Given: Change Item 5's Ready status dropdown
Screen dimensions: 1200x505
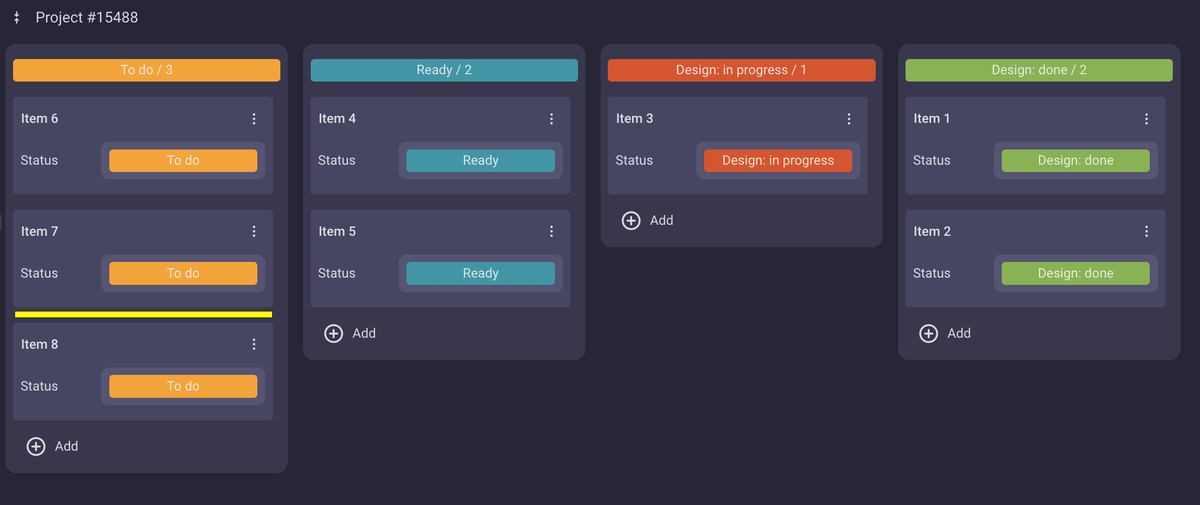Looking at the screenshot, I should coord(480,274).
